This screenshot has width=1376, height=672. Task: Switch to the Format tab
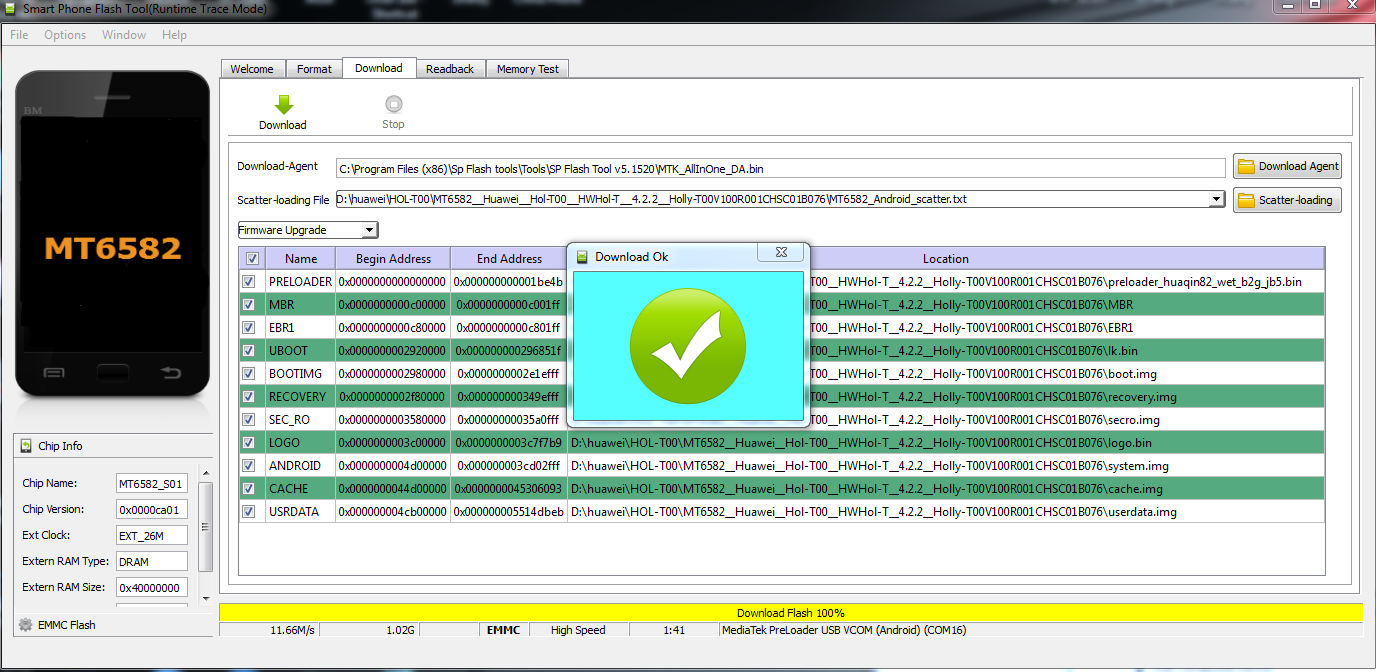pyautogui.click(x=314, y=69)
